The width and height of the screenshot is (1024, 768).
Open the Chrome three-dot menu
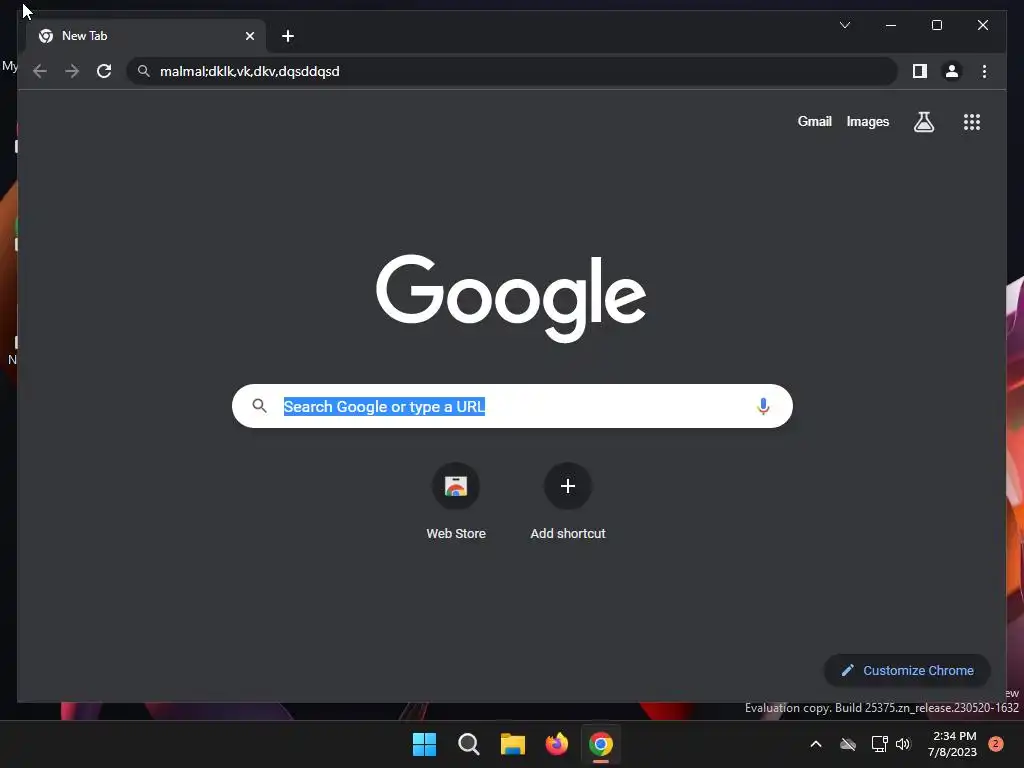(984, 71)
